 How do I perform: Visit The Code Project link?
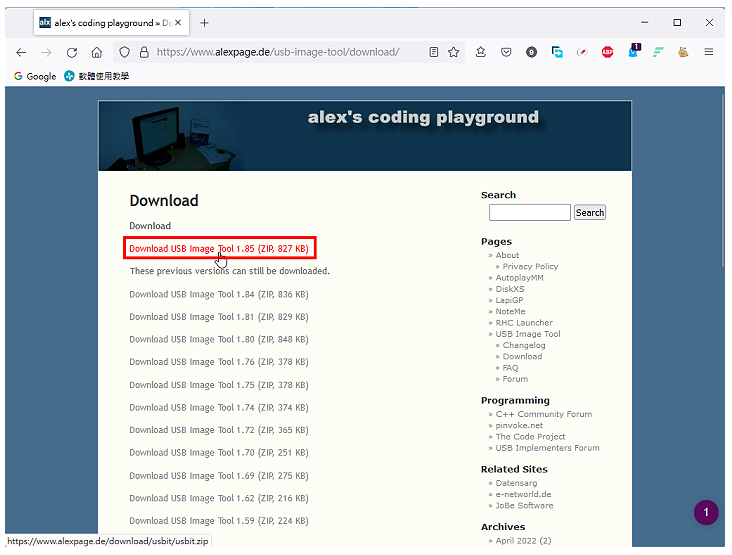pos(530,436)
